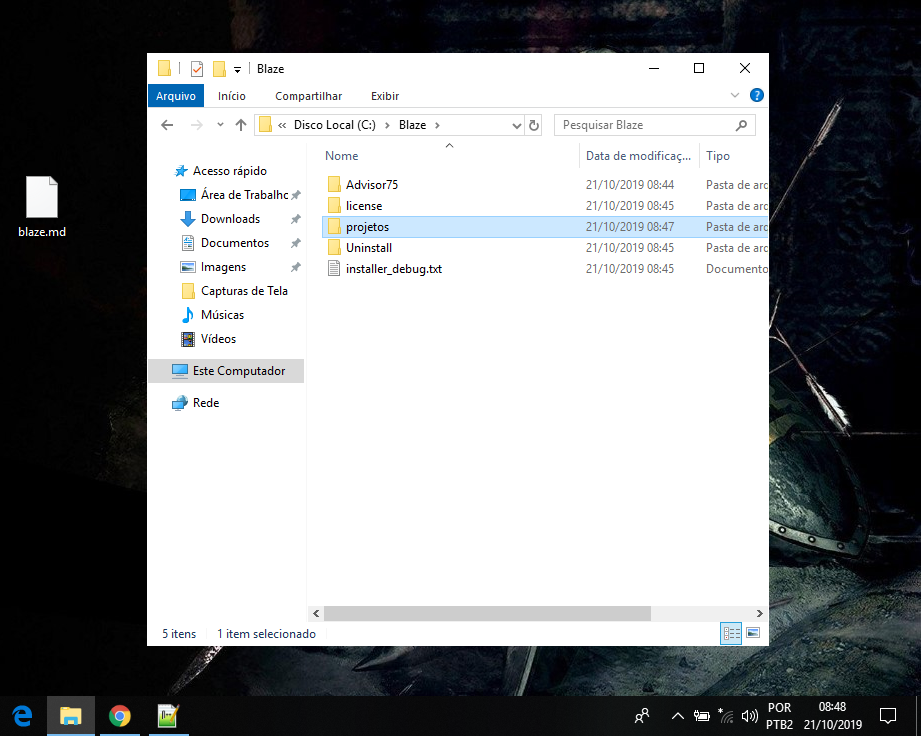Unpin Imagens from Acesso rápido
Image resolution: width=921 pixels, height=736 pixels.
click(297, 267)
